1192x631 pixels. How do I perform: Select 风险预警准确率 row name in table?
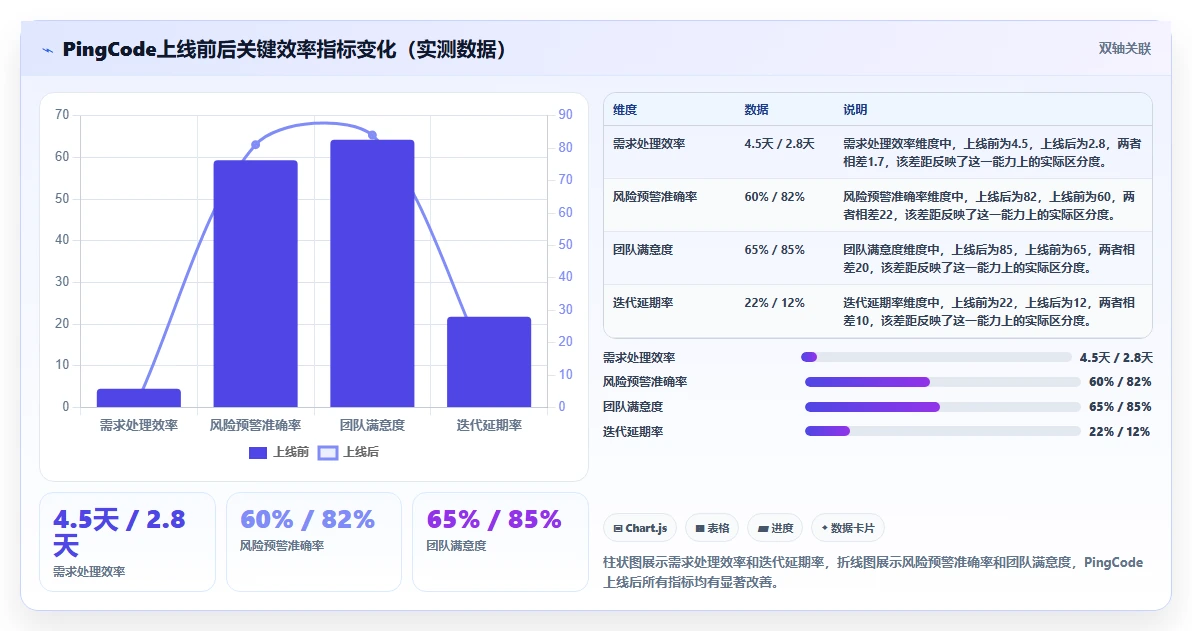(x=655, y=197)
